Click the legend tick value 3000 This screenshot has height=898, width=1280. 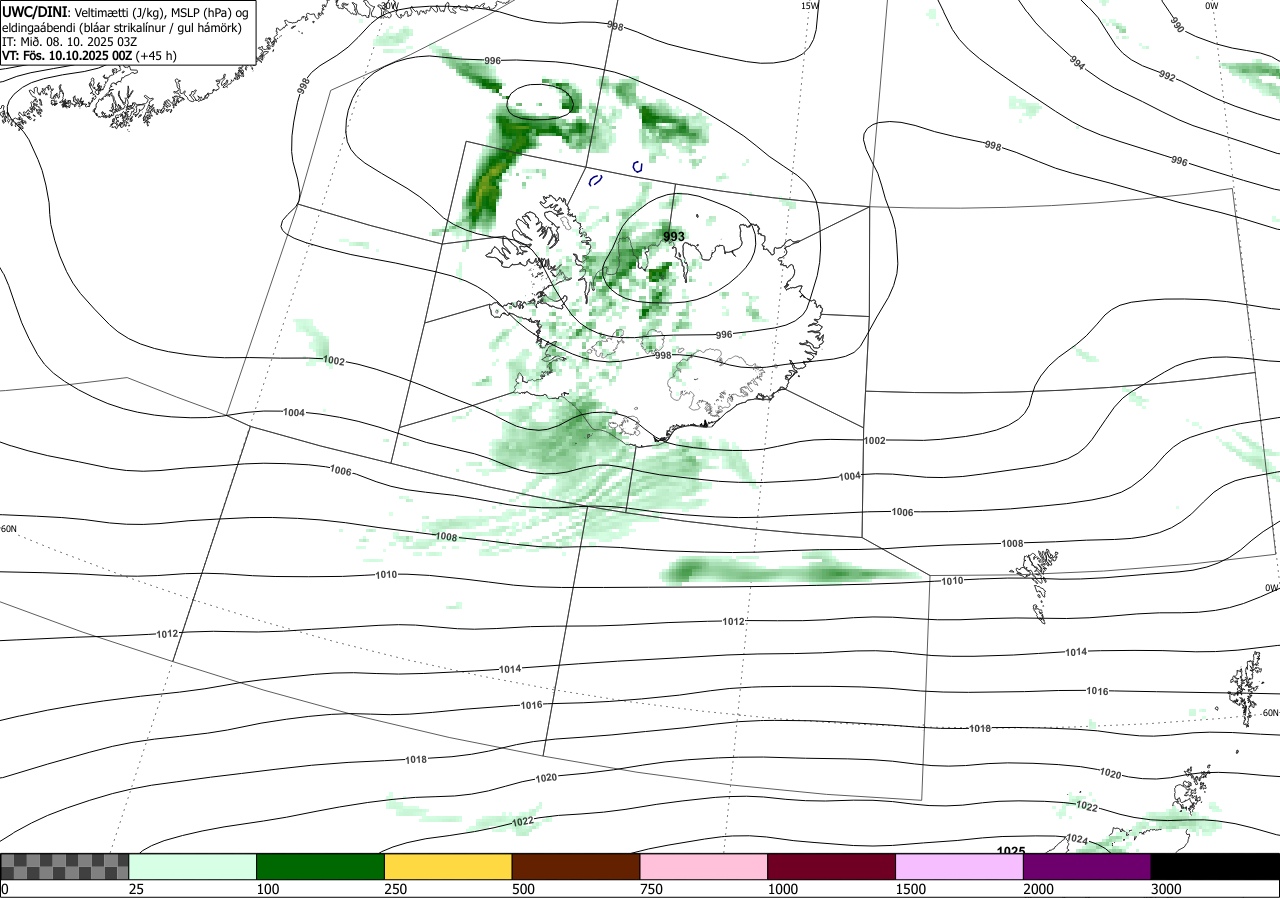point(1166,889)
